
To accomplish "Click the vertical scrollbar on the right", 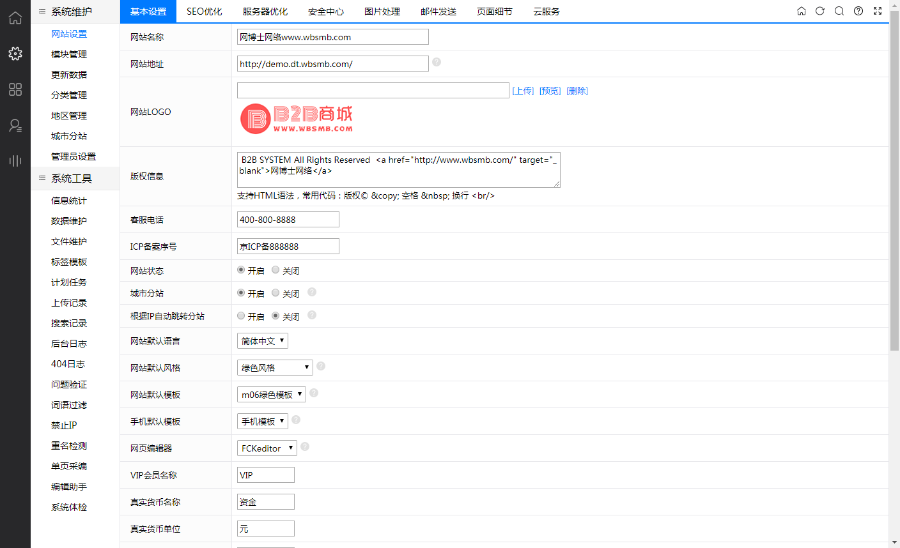I will [x=894, y=200].
